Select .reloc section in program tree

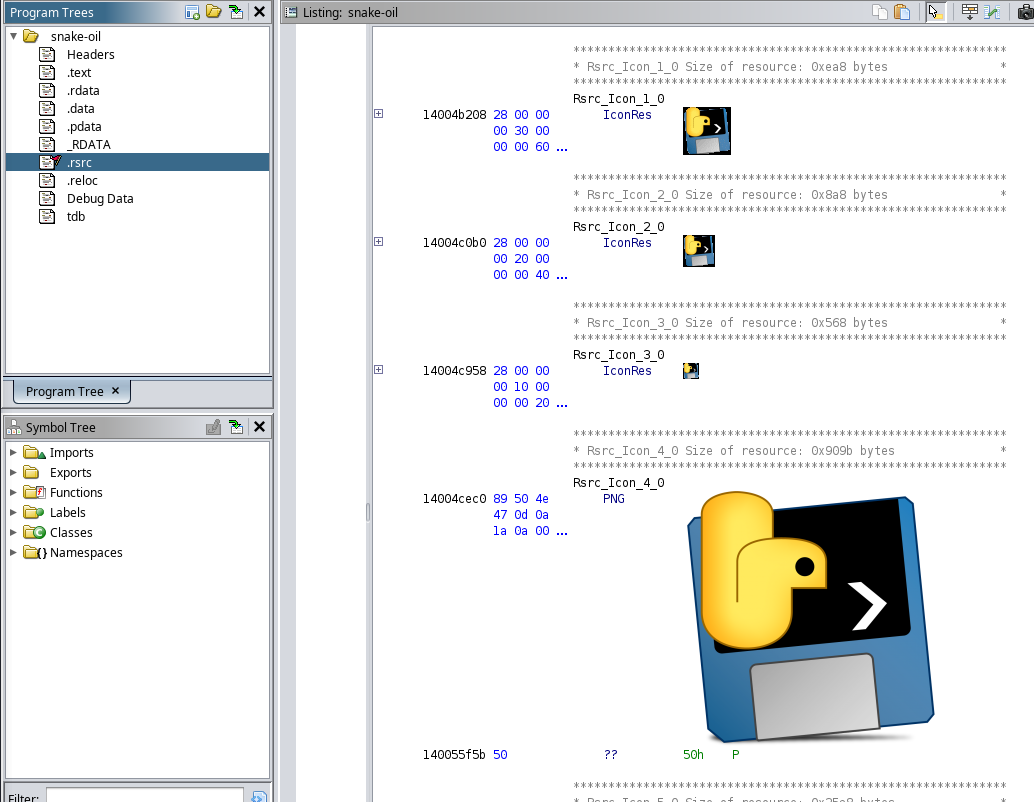click(x=82, y=181)
